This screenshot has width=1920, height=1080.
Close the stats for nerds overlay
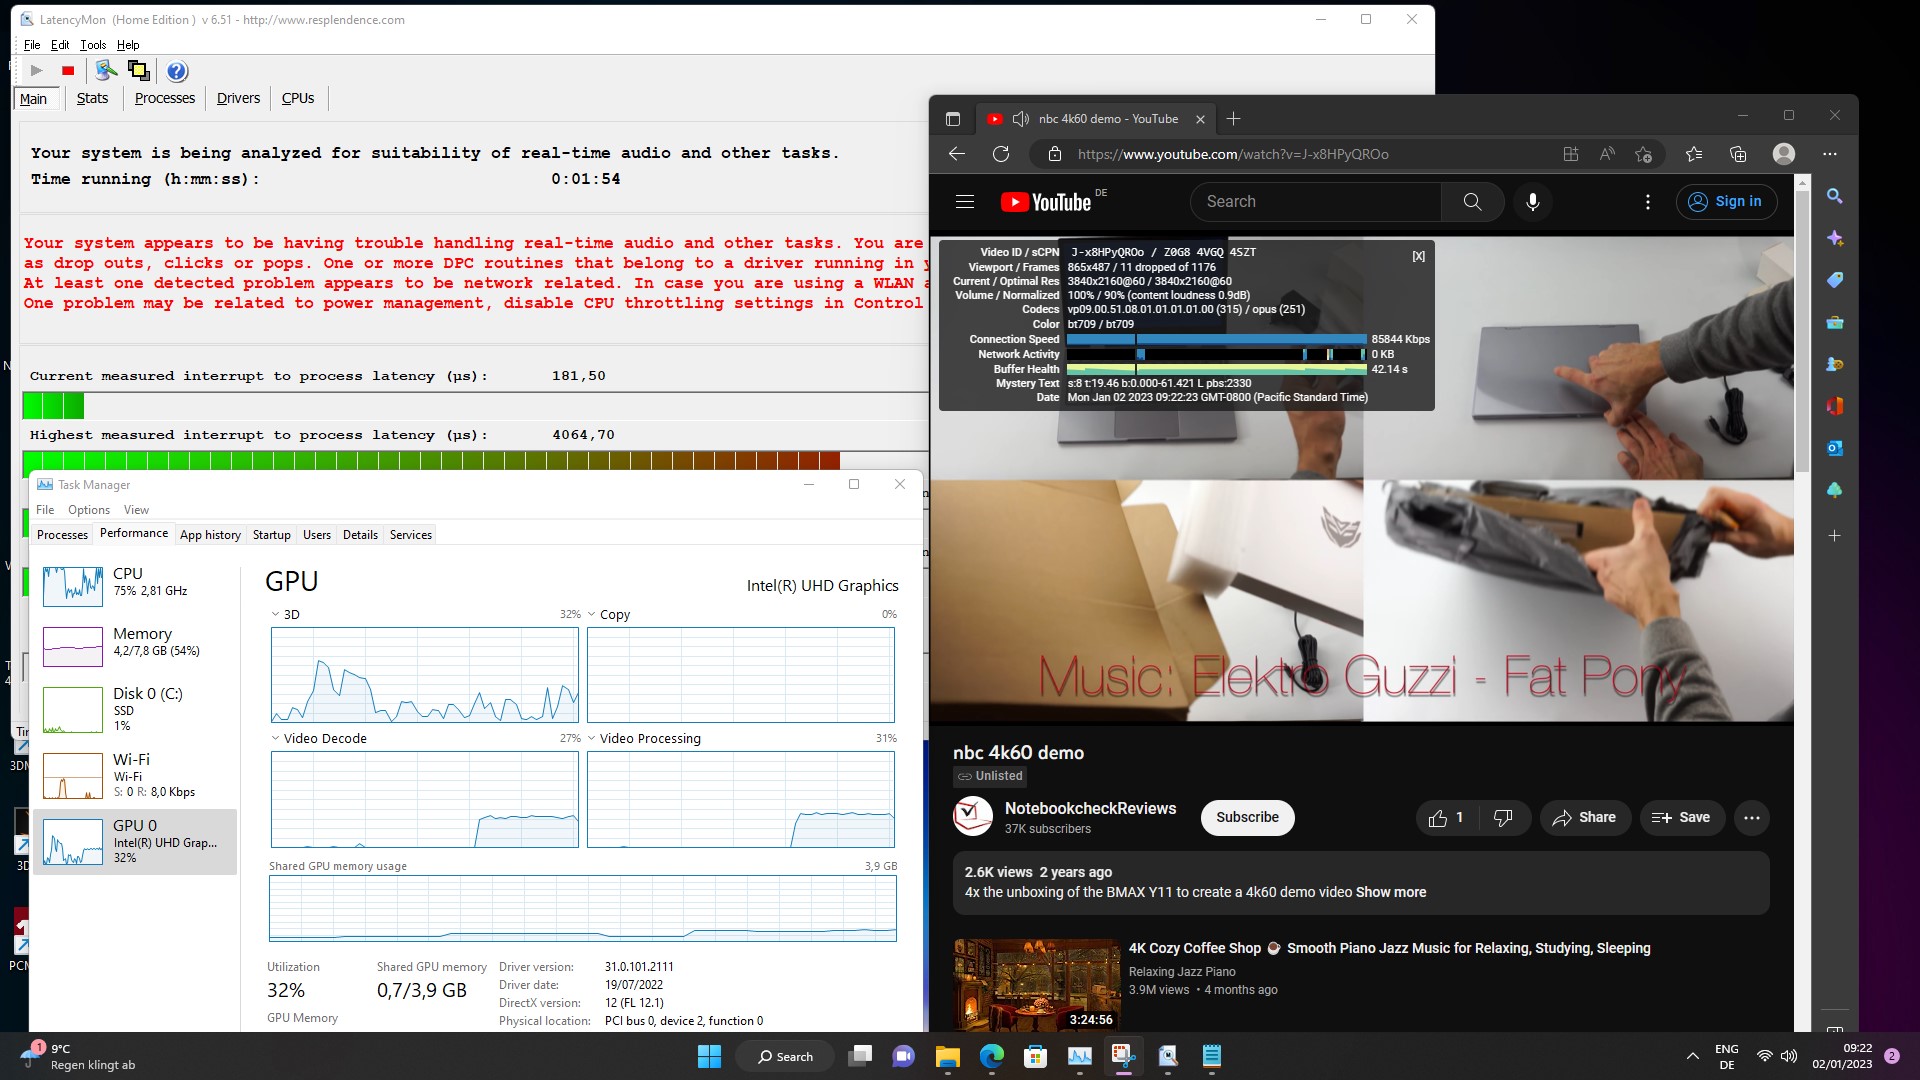point(1418,257)
